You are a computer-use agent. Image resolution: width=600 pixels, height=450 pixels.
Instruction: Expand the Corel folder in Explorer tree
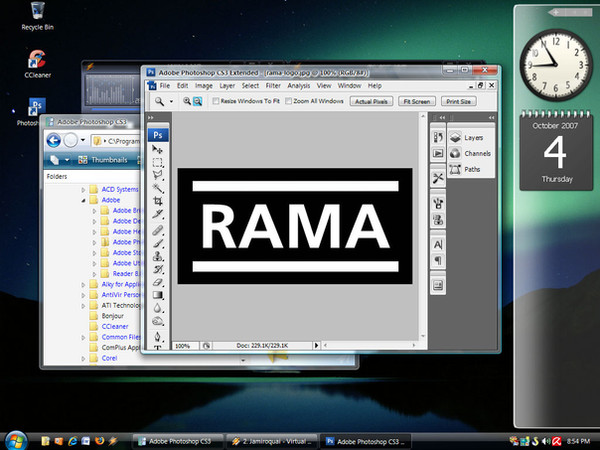pos(83,359)
